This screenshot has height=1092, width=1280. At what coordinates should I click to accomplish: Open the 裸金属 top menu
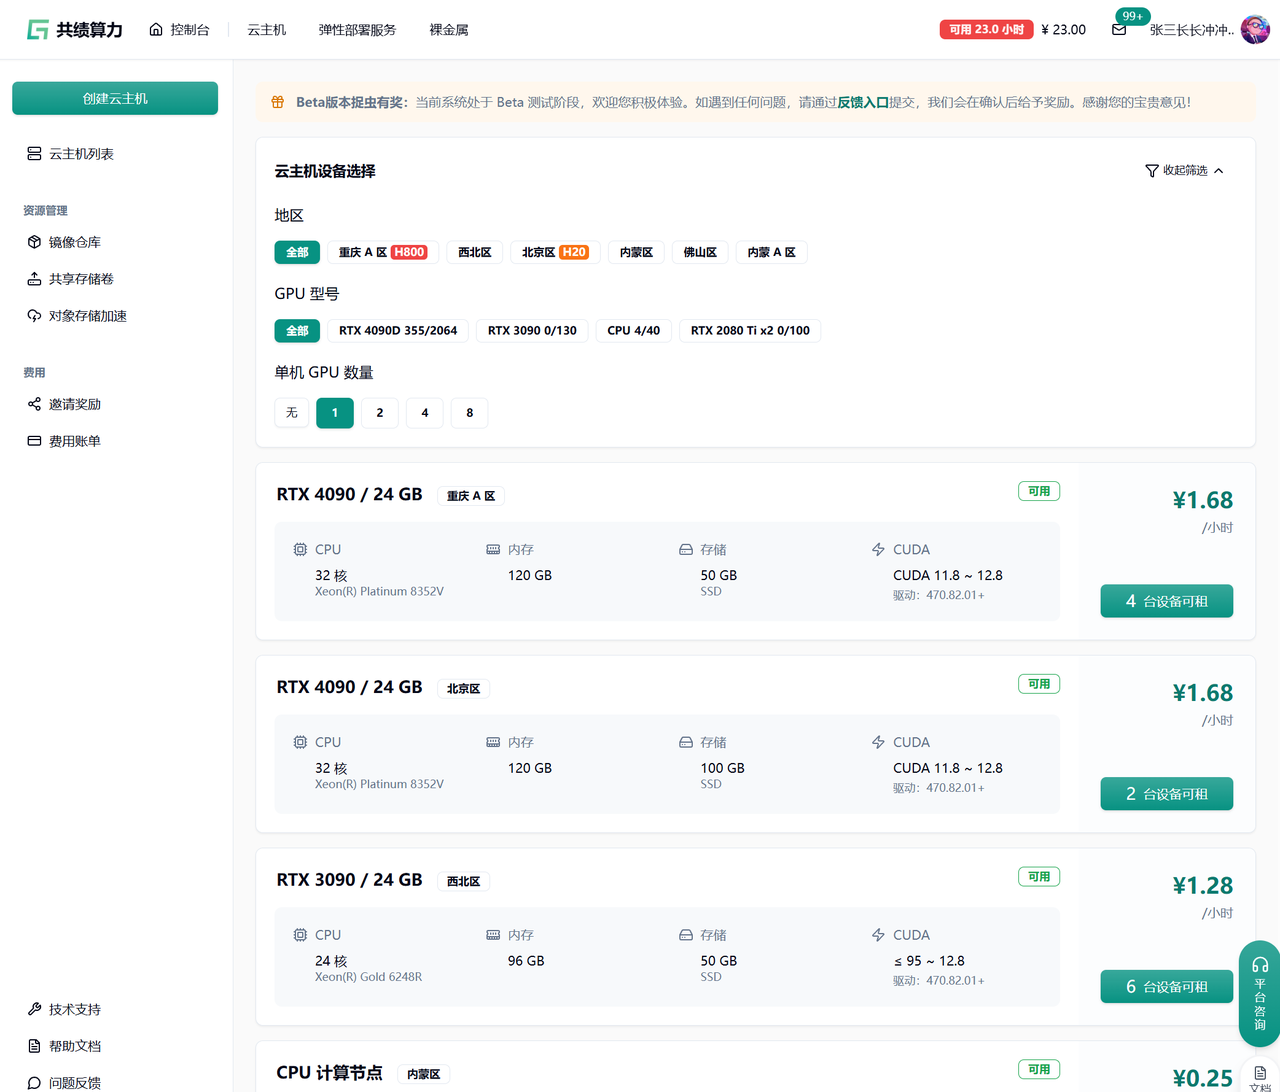coord(448,30)
